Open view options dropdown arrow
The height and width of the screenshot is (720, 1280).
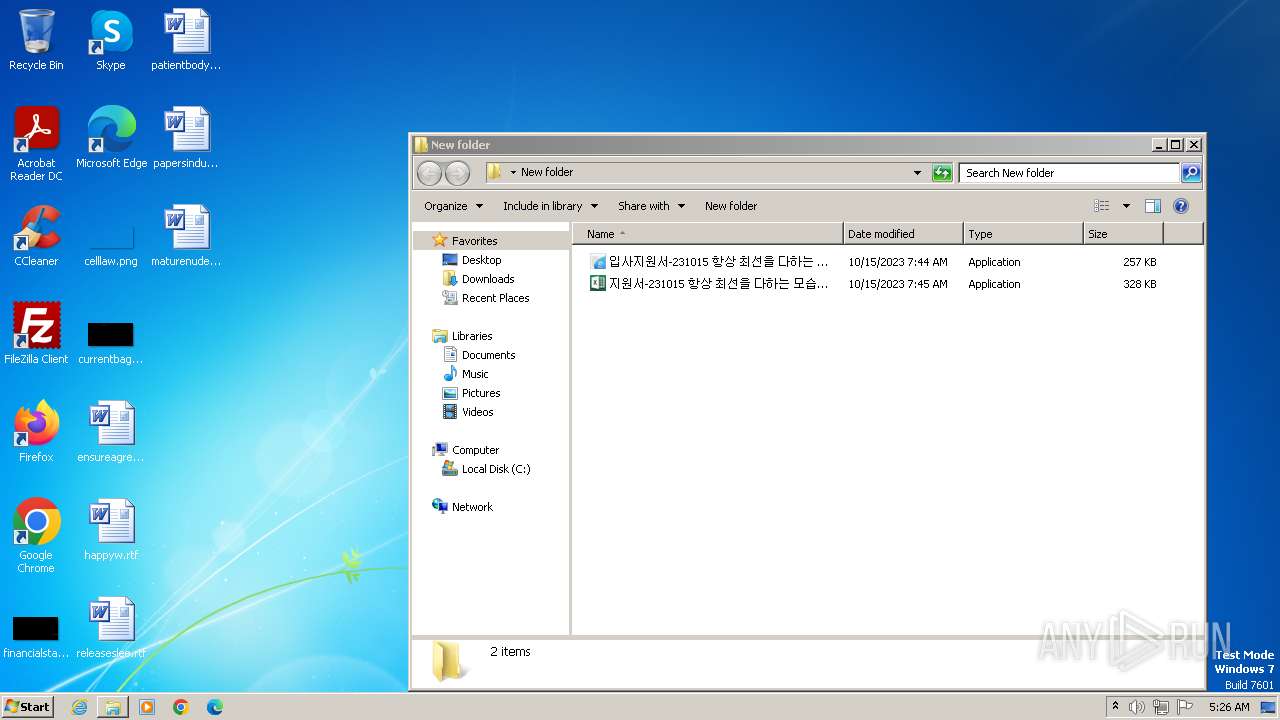pyautogui.click(x=1126, y=206)
